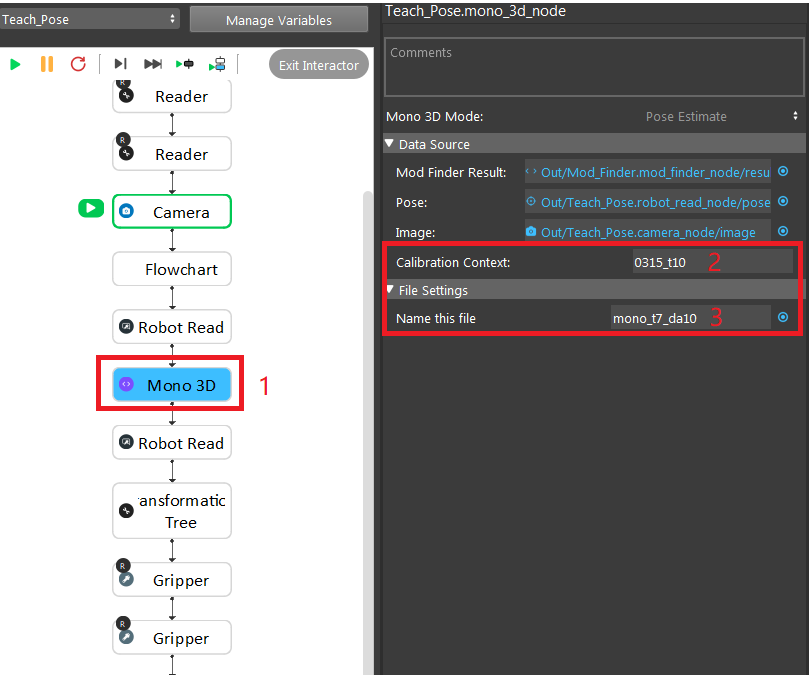This screenshot has height=675, width=811.
Task: Click the Camera node
Action: pyautogui.click(x=172, y=212)
